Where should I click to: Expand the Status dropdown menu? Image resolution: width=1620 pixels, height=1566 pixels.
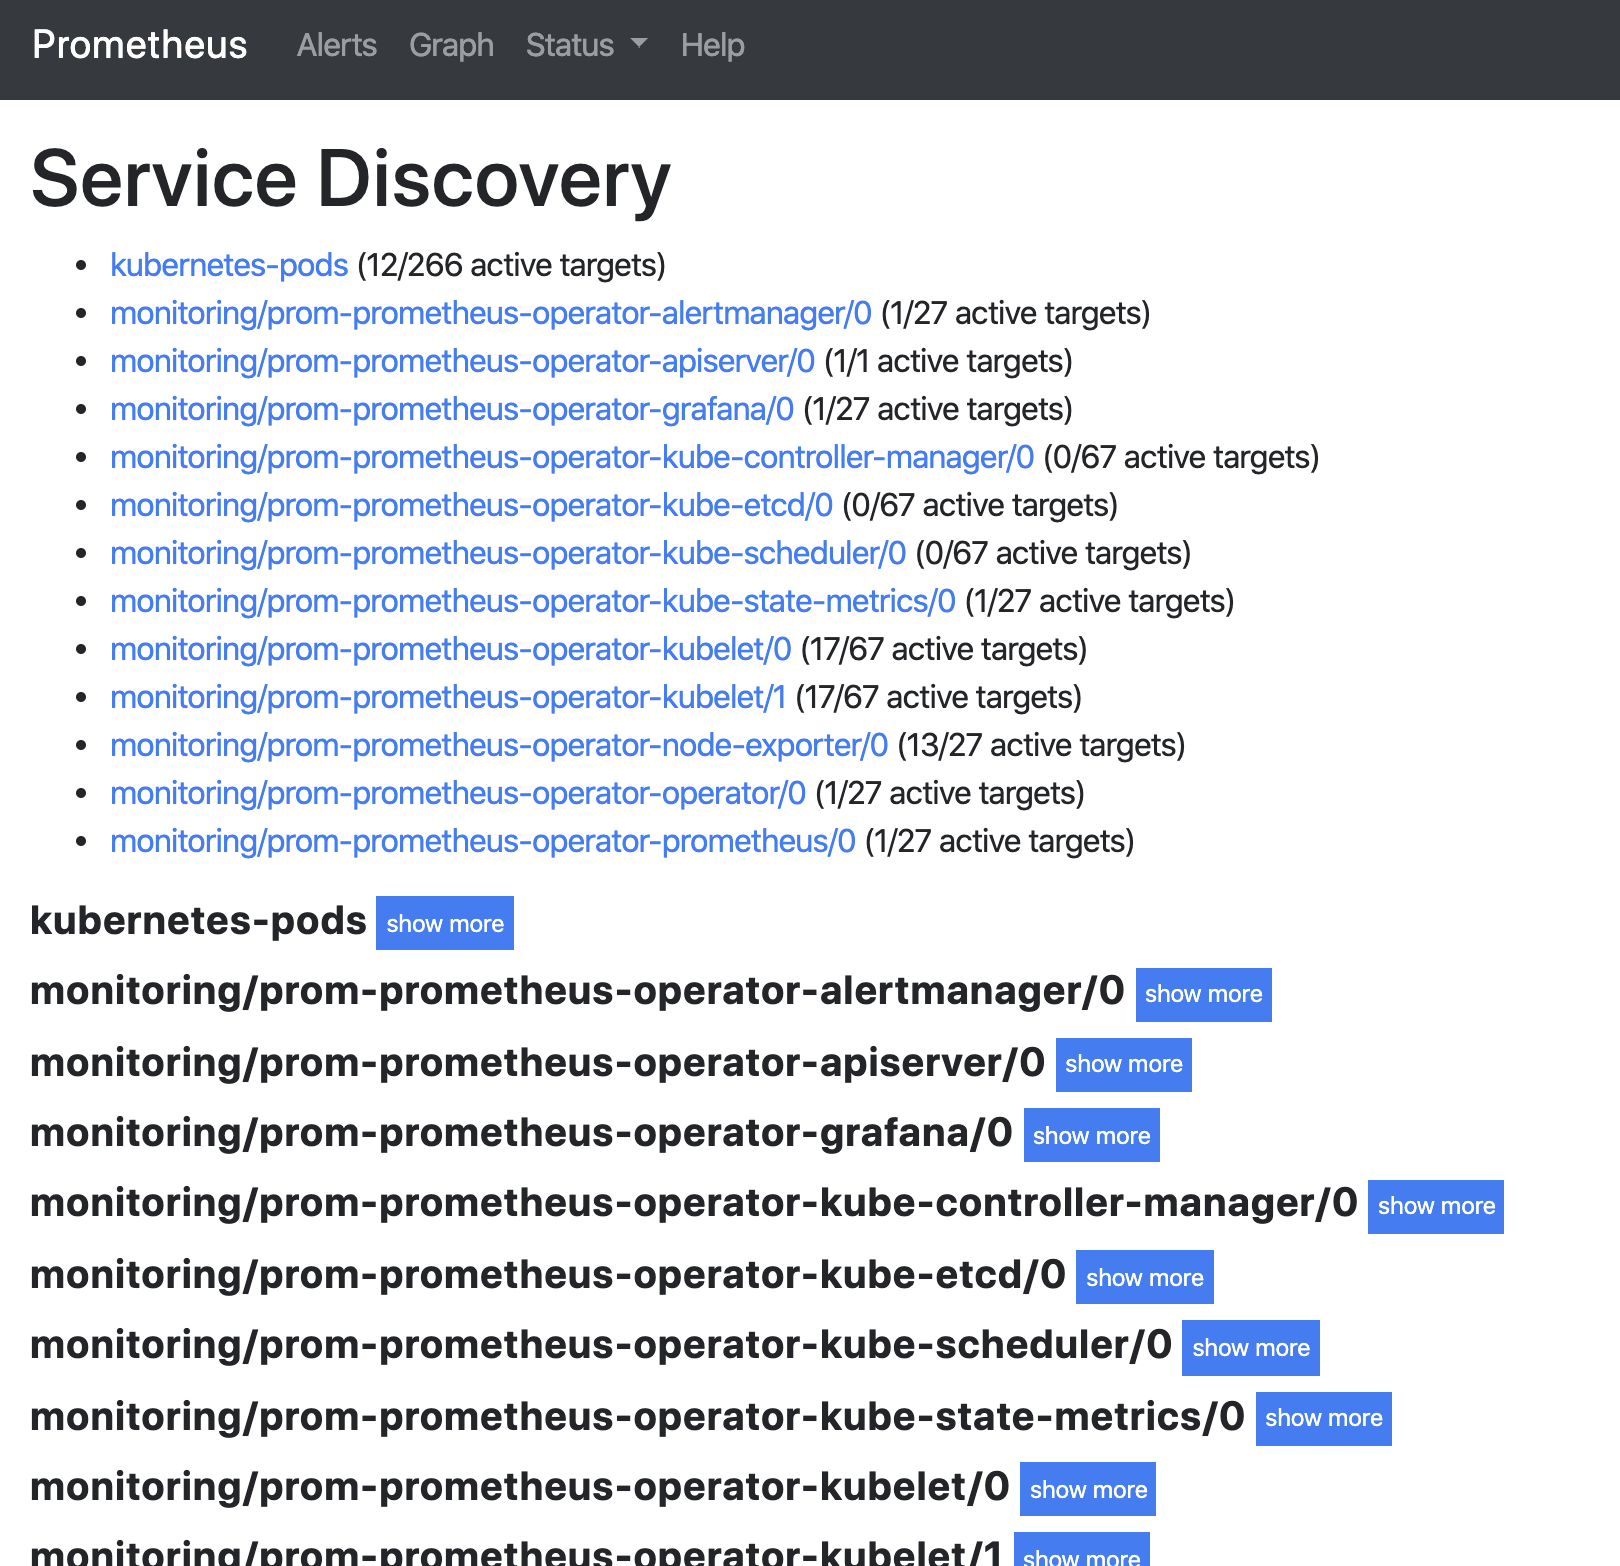coord(587,45)
